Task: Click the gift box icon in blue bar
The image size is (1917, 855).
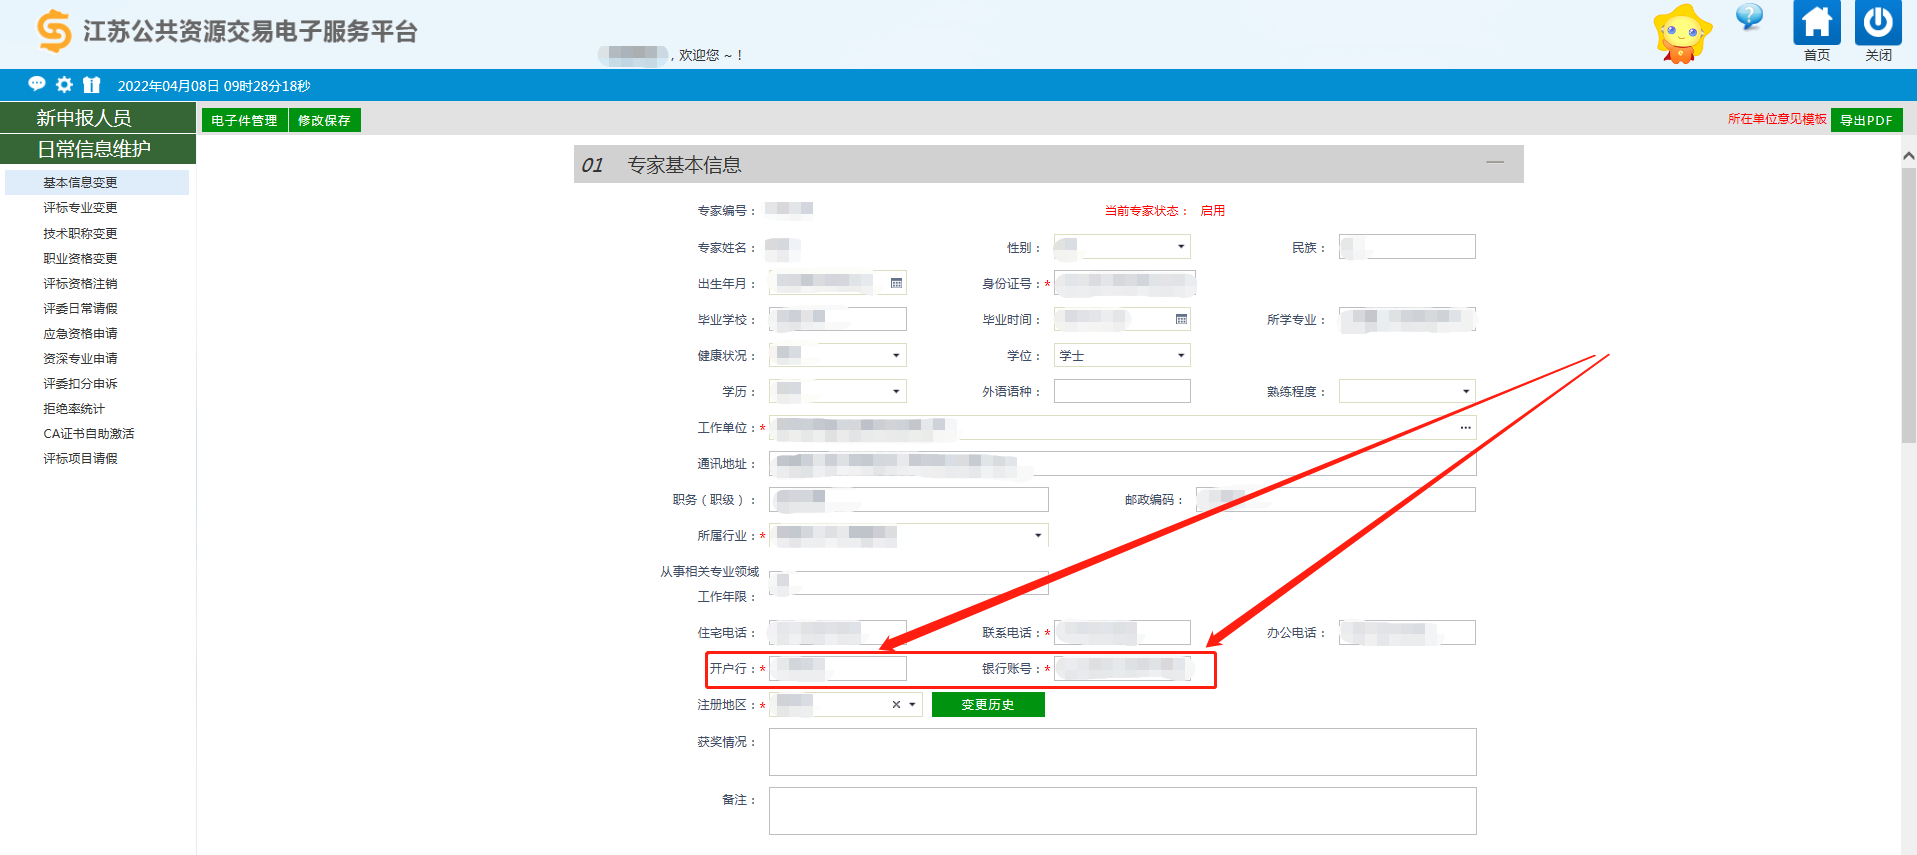Action: point(92,85)
